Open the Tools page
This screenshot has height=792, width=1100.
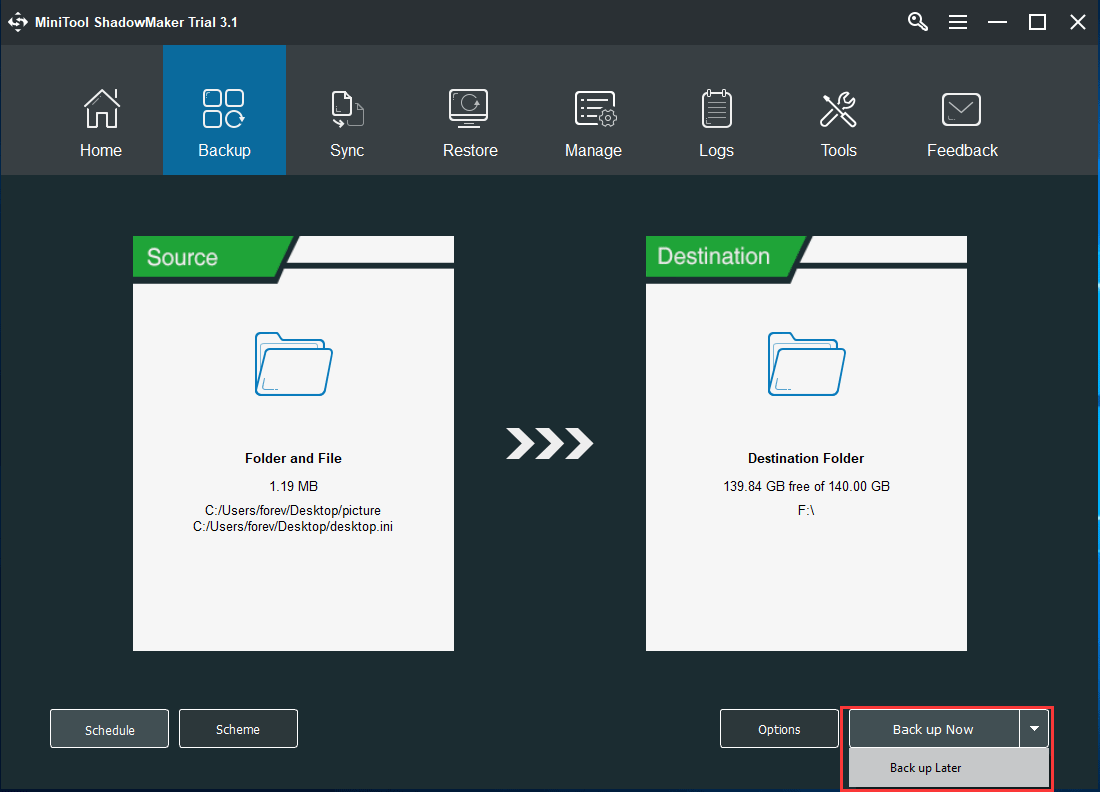pyautogui.click(x=838, y=110)
